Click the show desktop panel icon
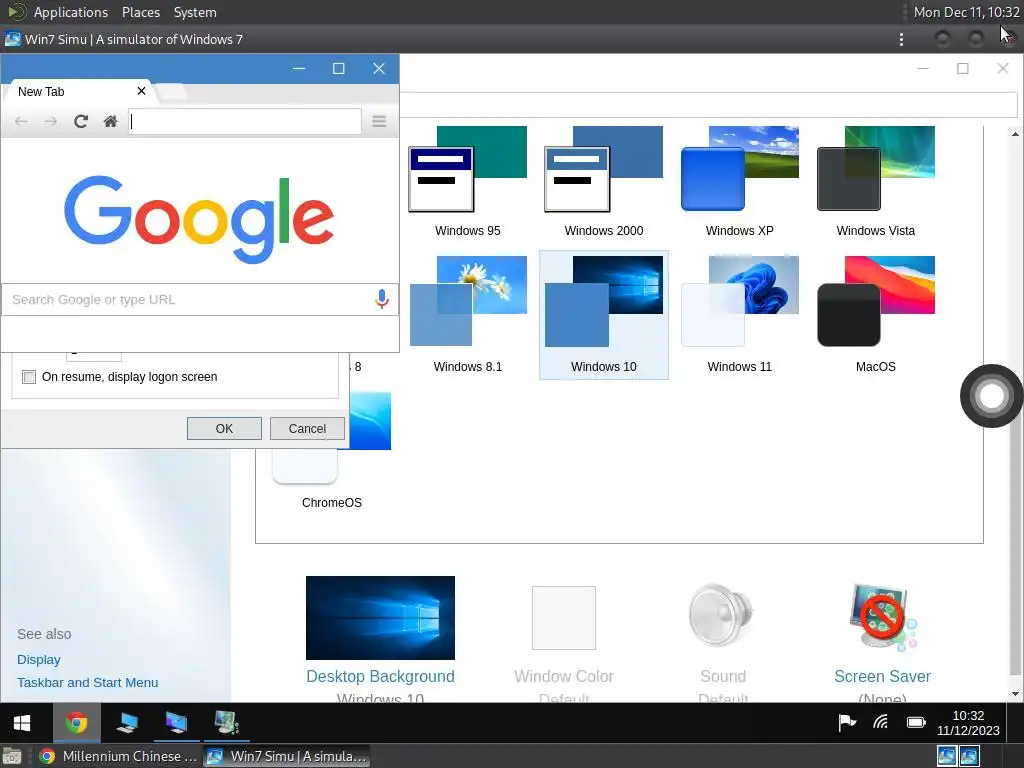1024x768 pixels. coord(12,756)
